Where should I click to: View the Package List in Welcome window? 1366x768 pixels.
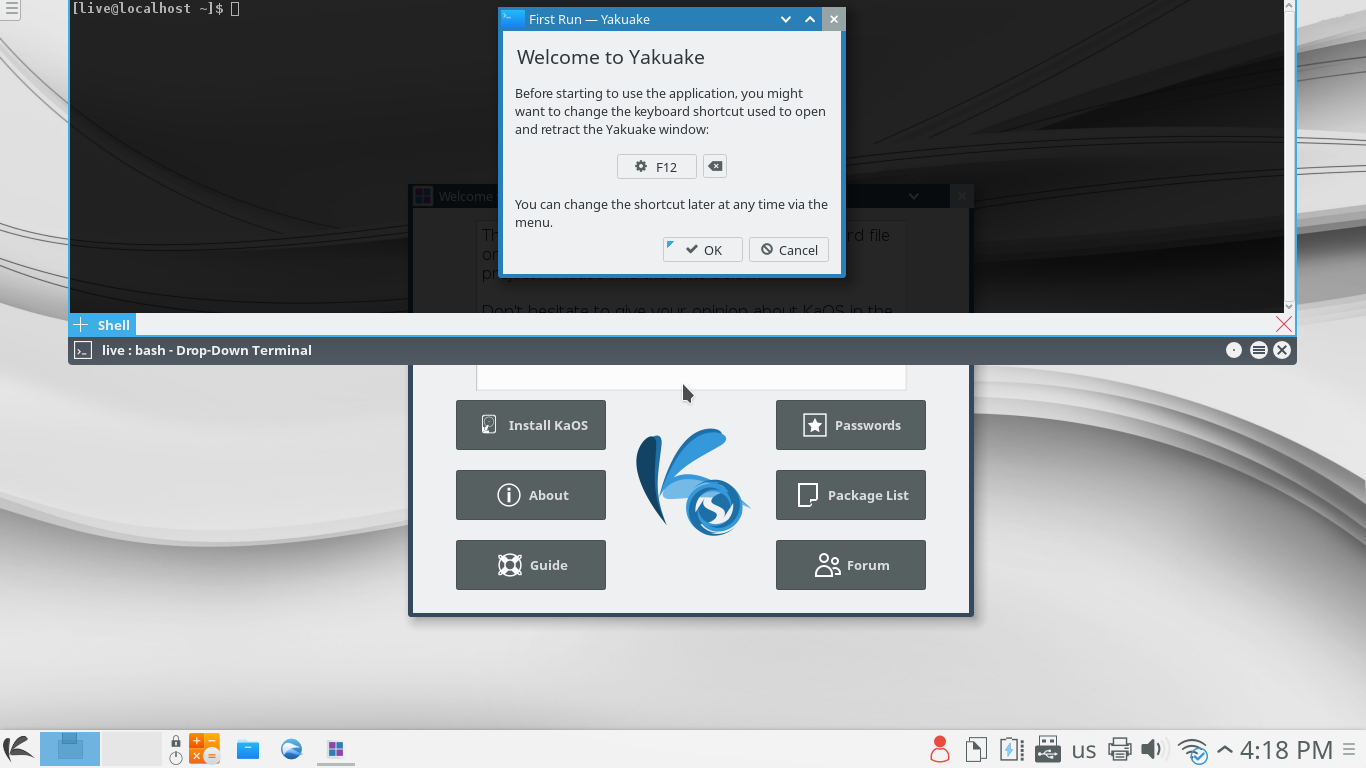851,495
